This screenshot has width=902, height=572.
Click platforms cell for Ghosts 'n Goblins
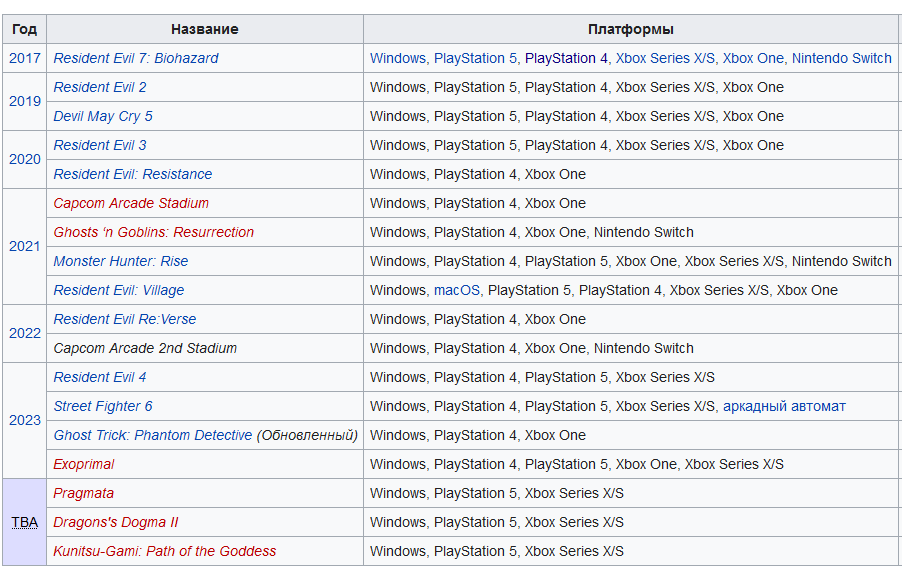[x=630, y=232]
